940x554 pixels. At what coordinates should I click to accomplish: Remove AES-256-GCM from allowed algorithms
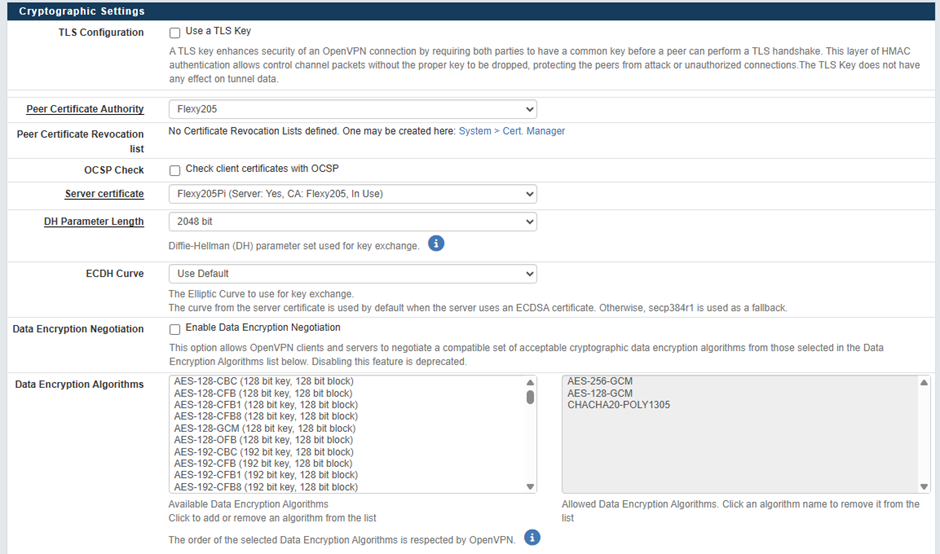[599, 381]
